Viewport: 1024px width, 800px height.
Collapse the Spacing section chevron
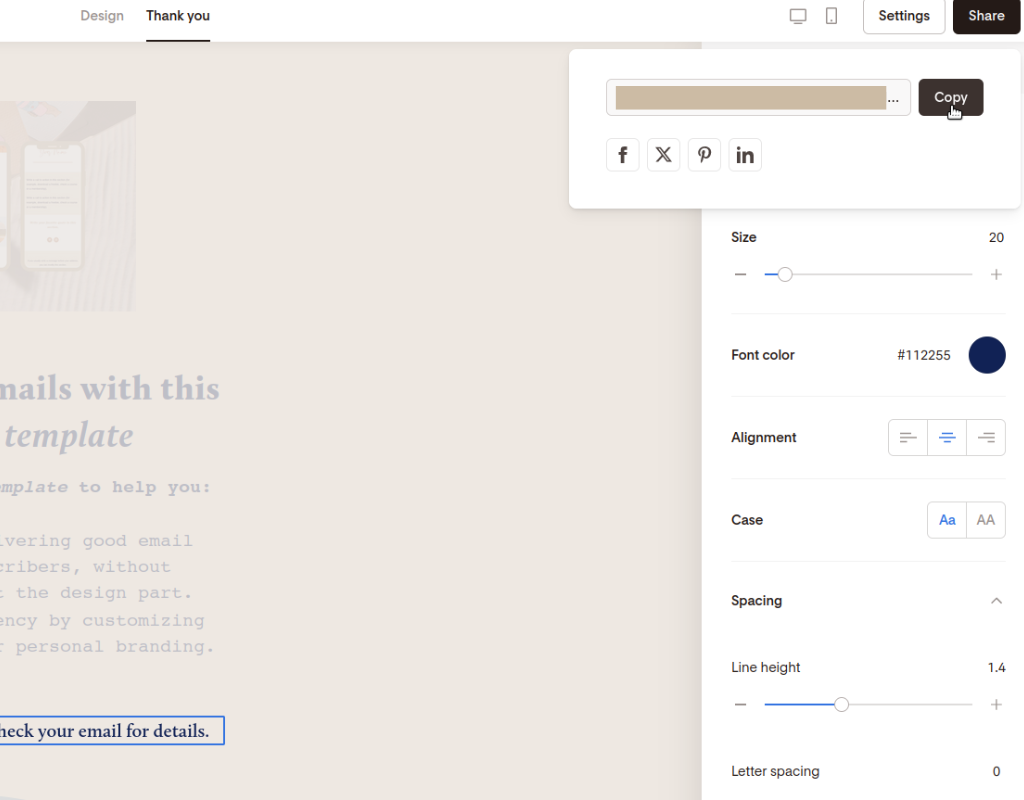click(996, 601)
